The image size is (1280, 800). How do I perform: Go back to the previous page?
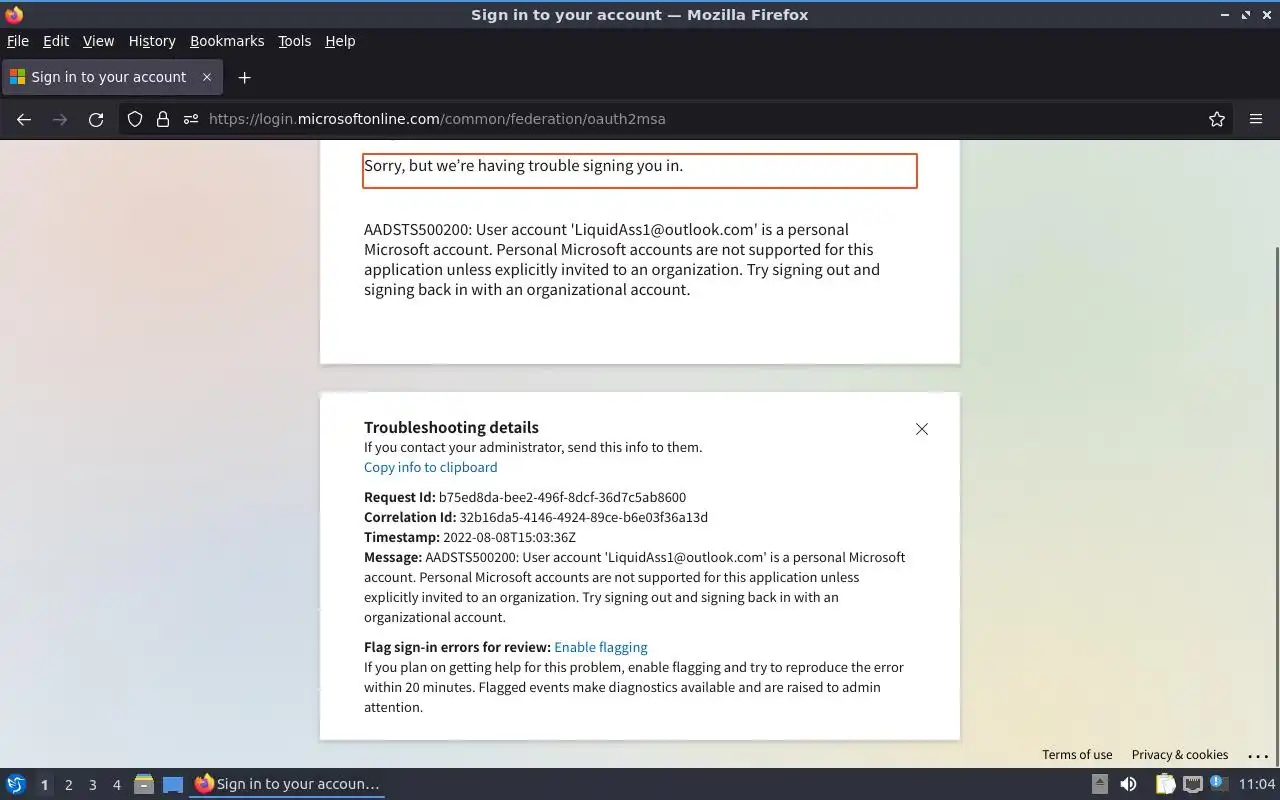coord(24,119)
